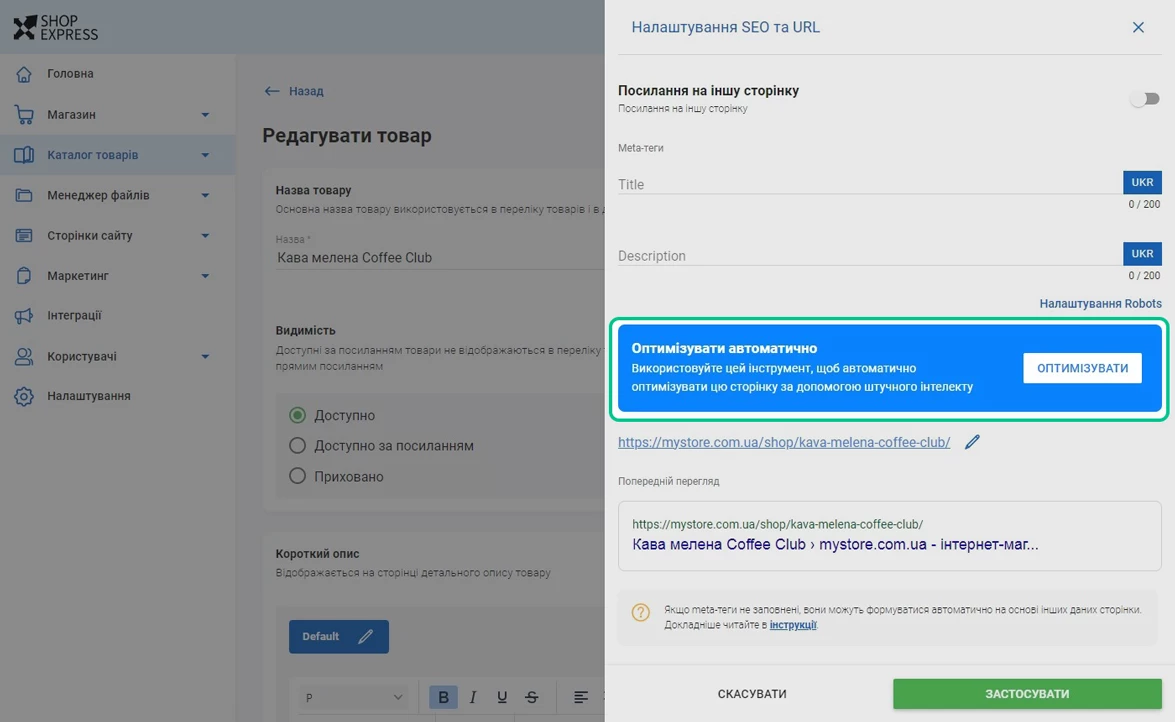Choose the Приховано radio option
This screenshot has height=722, width=1175.
(x=297, y=477)
